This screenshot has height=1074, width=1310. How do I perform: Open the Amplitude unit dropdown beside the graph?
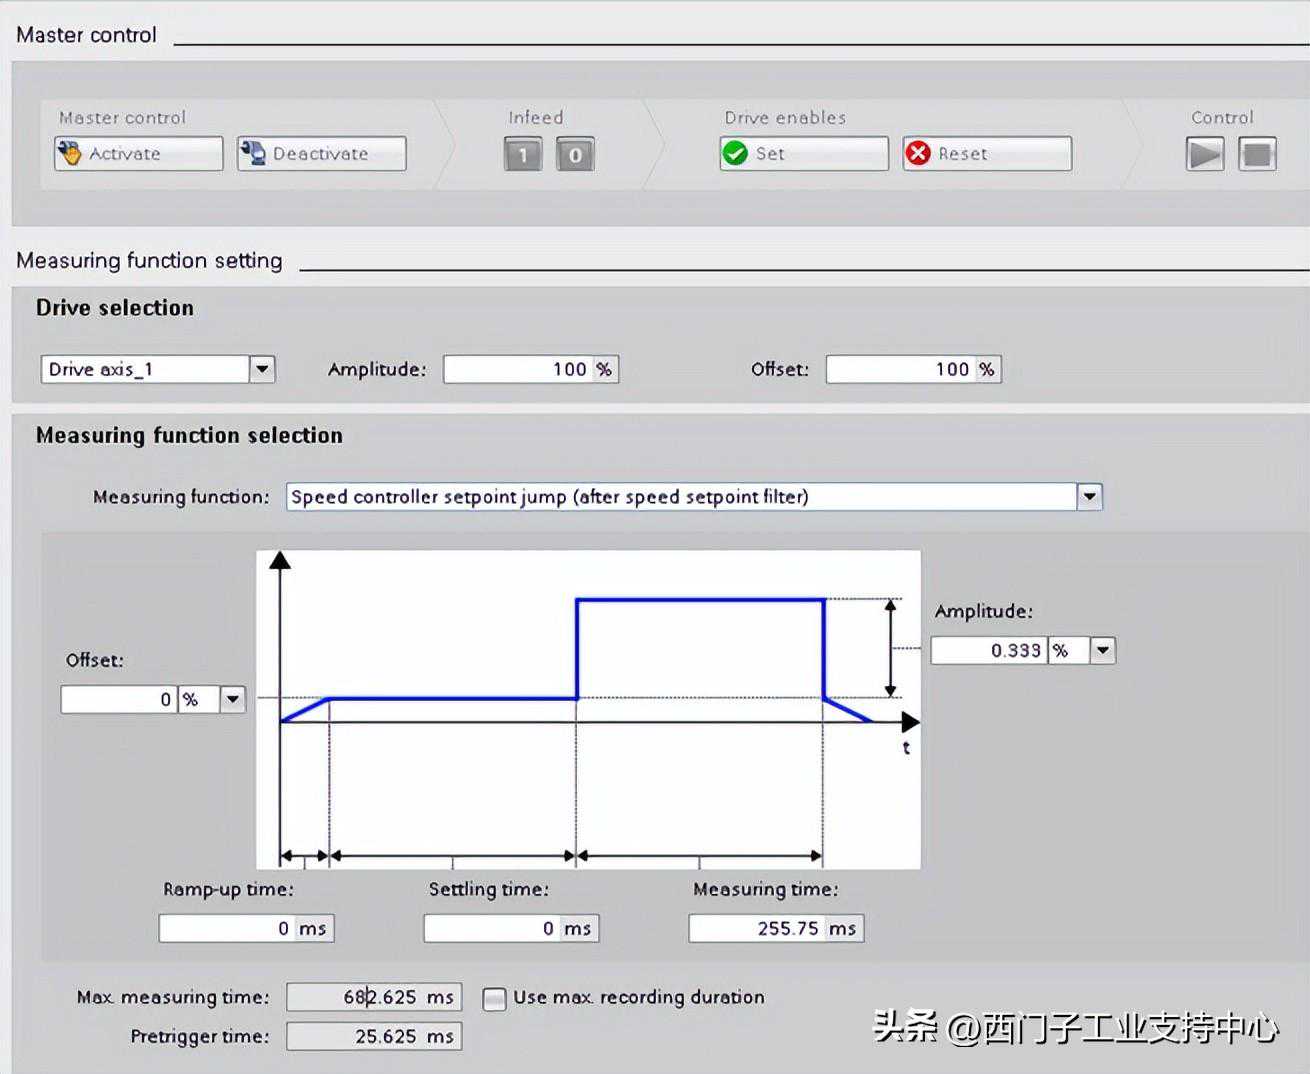[x=1102, y=650]
